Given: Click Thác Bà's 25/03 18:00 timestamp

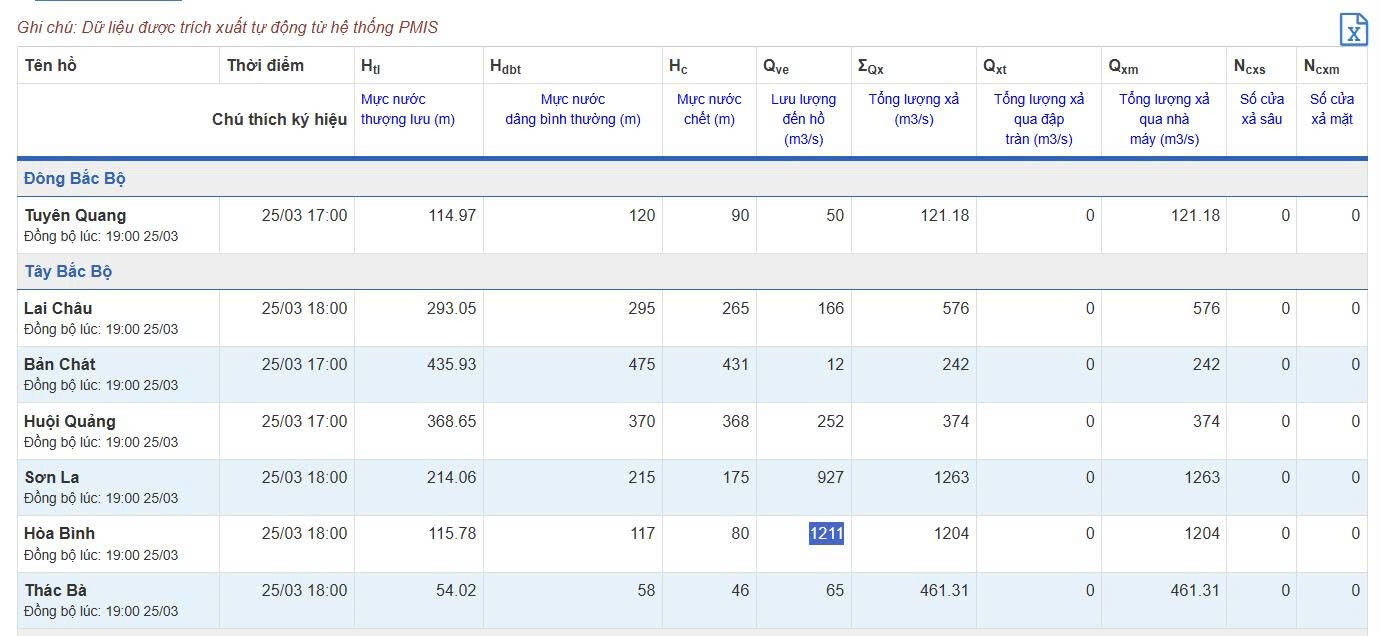Looking at the screenshot, I should [x=304, y=591].
